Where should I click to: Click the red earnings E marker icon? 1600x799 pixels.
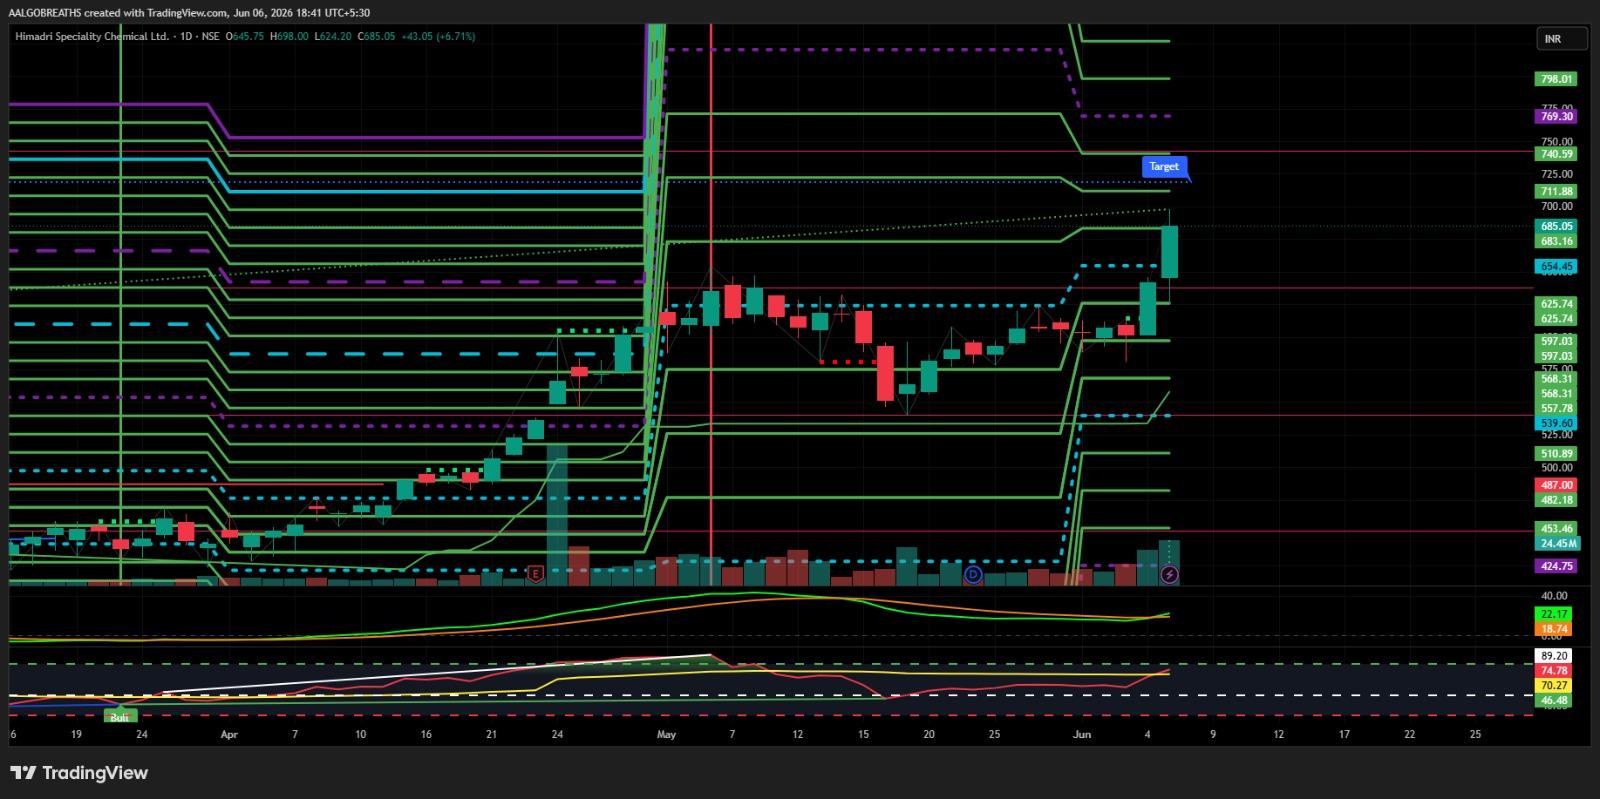point(536,575)
